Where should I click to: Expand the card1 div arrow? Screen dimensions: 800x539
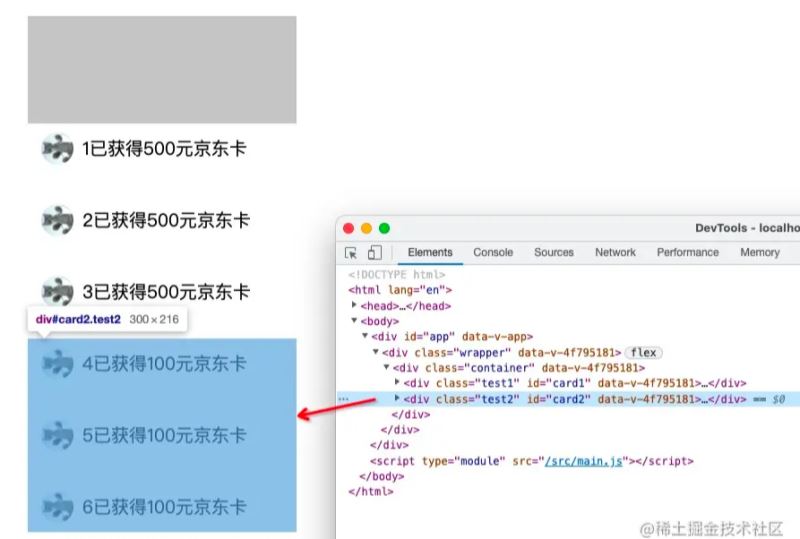pos(397,383)
